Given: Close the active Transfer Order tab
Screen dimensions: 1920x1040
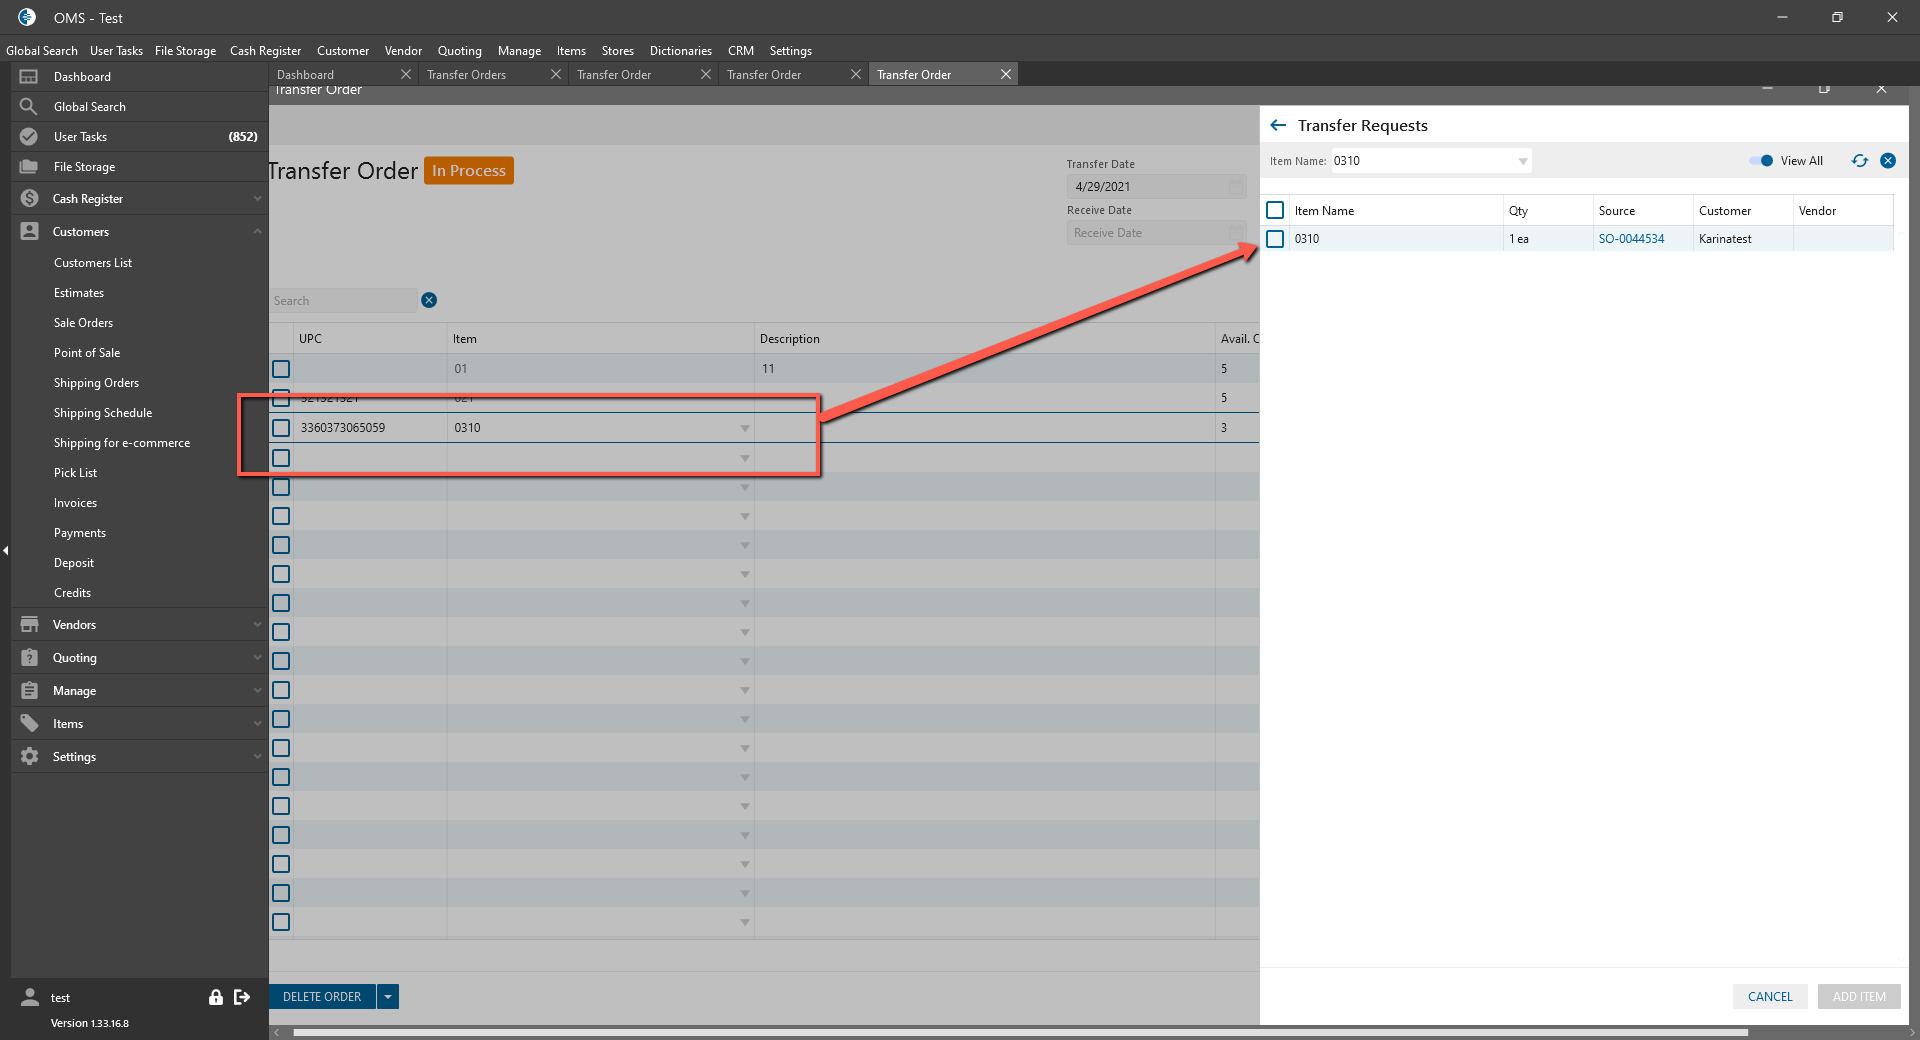Looking at the screenshot, I should (x=1006, y=74).
